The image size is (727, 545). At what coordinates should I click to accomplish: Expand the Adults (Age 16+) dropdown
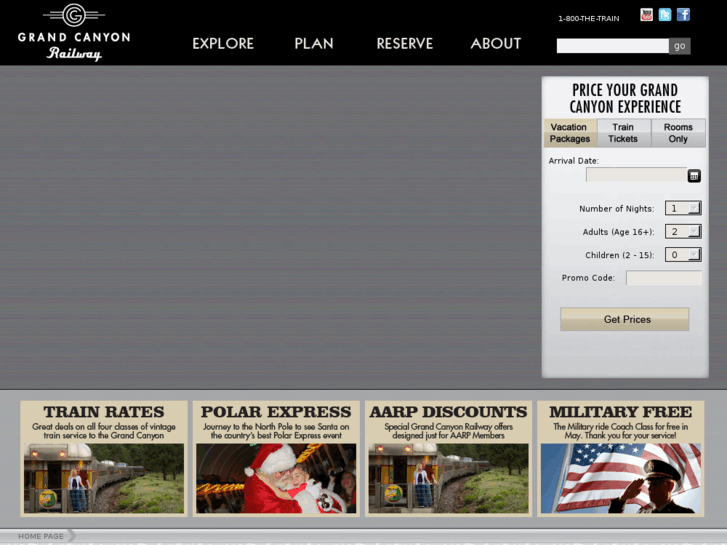coord(683,231)
